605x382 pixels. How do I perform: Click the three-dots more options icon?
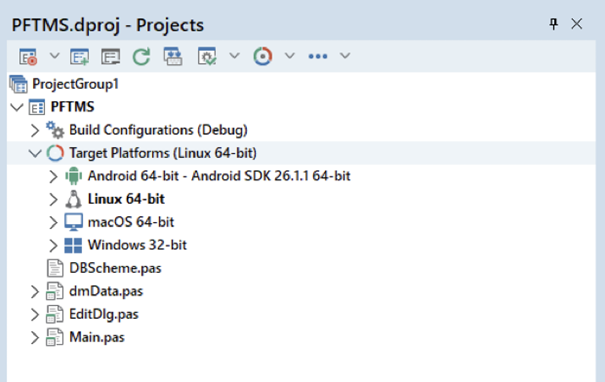[x=318, y=56]
